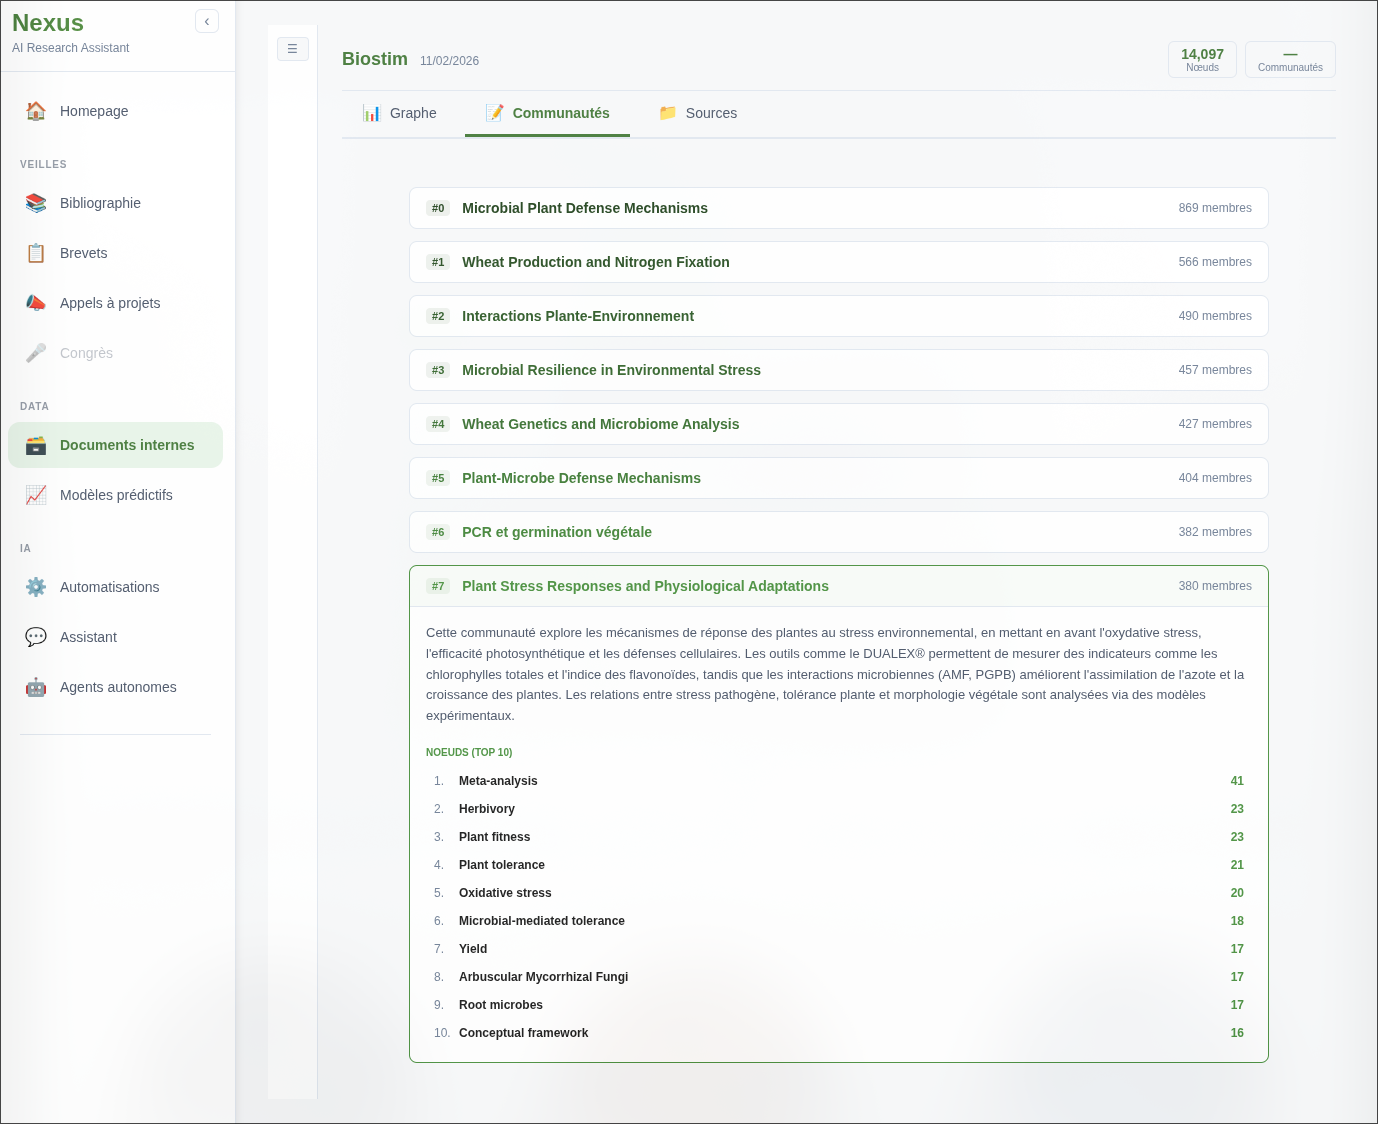Viewport: 1378px width, 1124px height.
Task: Toggle the hamburger menu panel button
Action: [x=292, y=49]
